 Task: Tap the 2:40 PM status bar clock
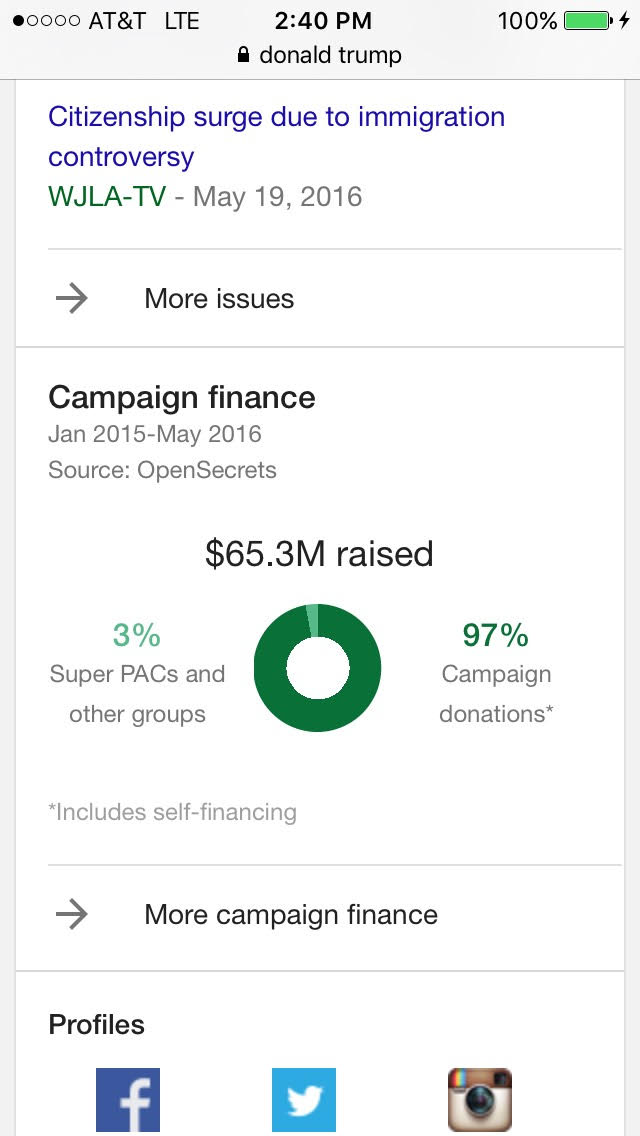click(x=322, y=20)
